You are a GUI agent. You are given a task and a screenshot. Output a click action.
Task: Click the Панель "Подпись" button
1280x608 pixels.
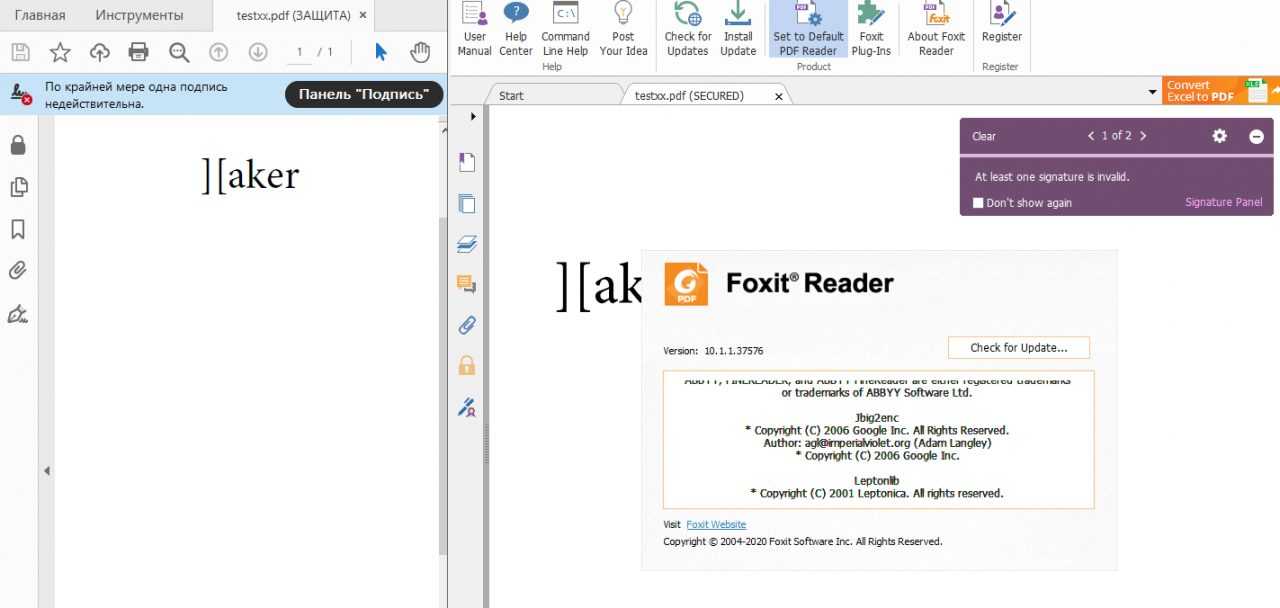click(364, 95)
